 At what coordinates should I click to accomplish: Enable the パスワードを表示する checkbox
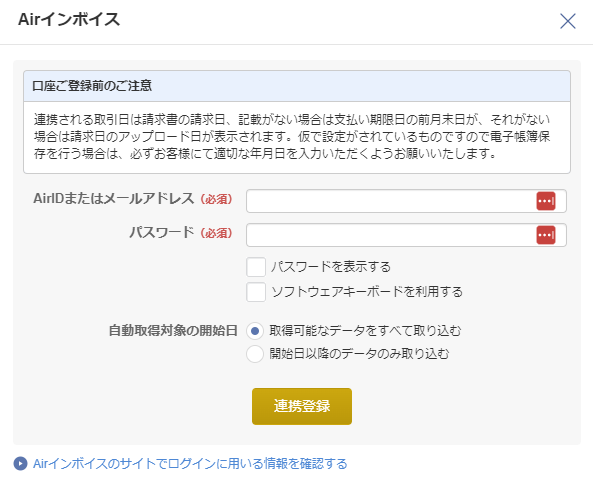pyautogui.click(x=256, y=267)
